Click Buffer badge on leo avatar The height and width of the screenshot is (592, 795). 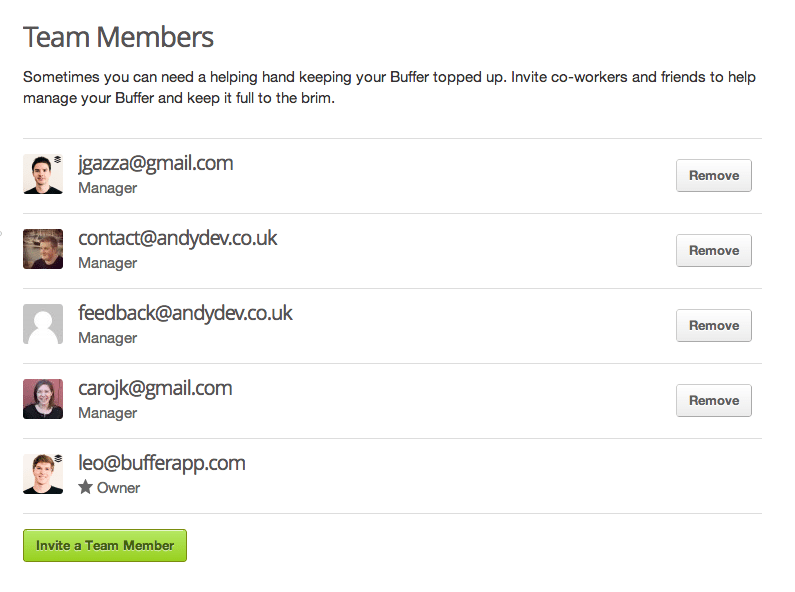(x=58, y=459)
